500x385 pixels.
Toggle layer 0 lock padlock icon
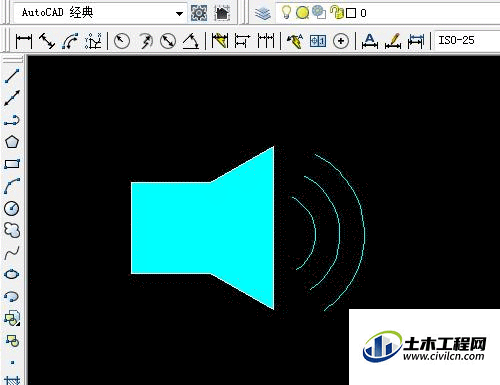pyautogui.click(x=336, y=13)
